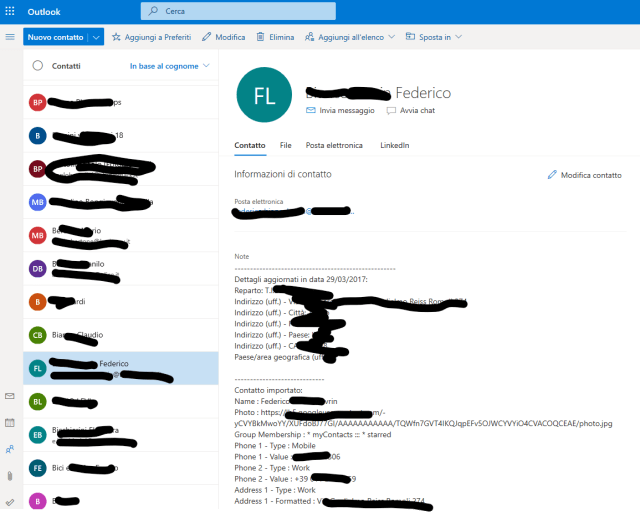Image resolution: width=640 pixels, height=512 pixels.
Task: Click Modifica pencil in the toolbar
Action: point(223,37)
